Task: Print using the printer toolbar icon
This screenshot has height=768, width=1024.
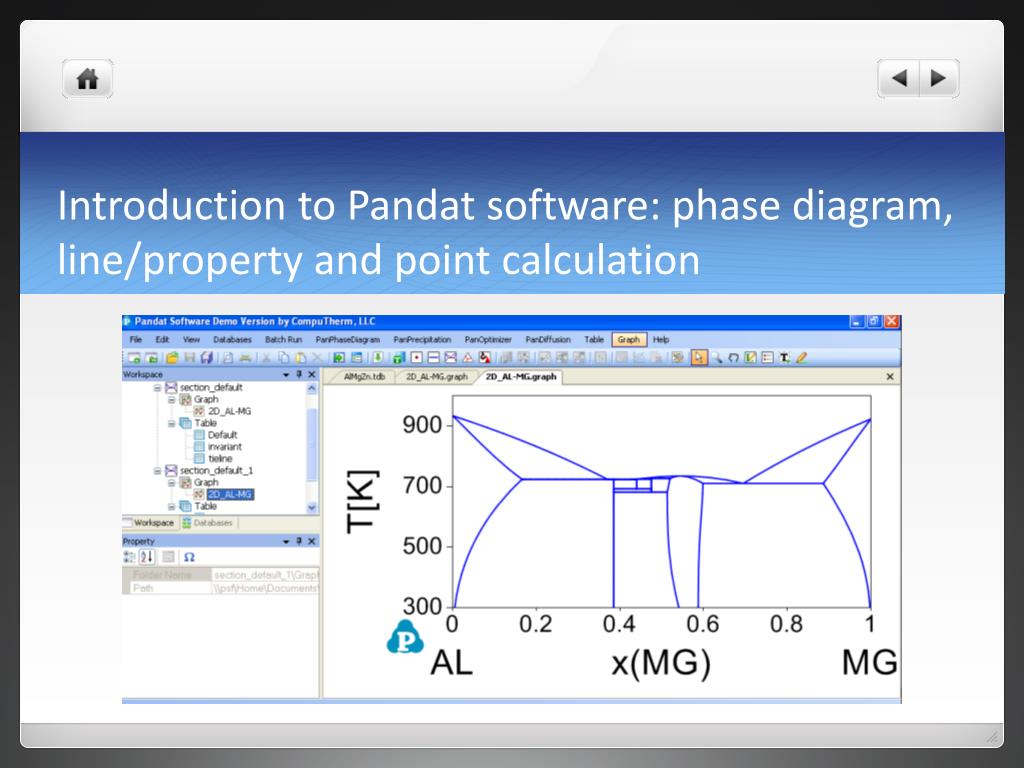Action: pos(246,357)
